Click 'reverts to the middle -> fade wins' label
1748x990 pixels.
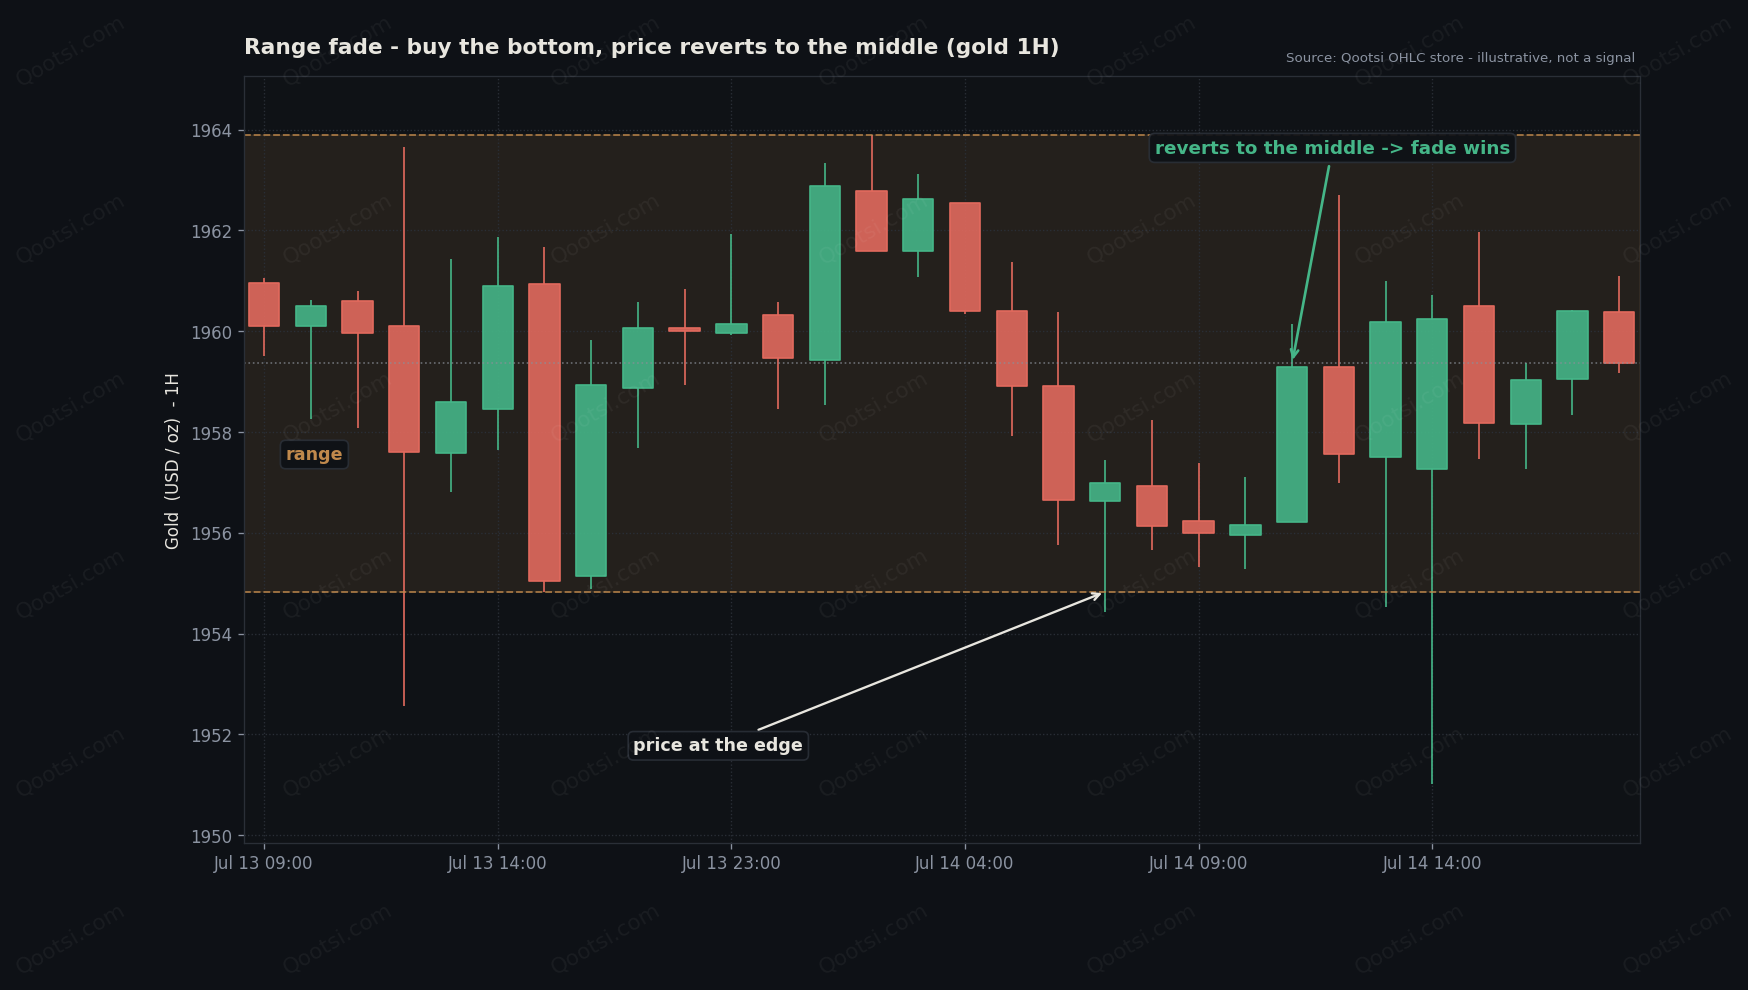pyautogui.click(x=1332, y=148)
